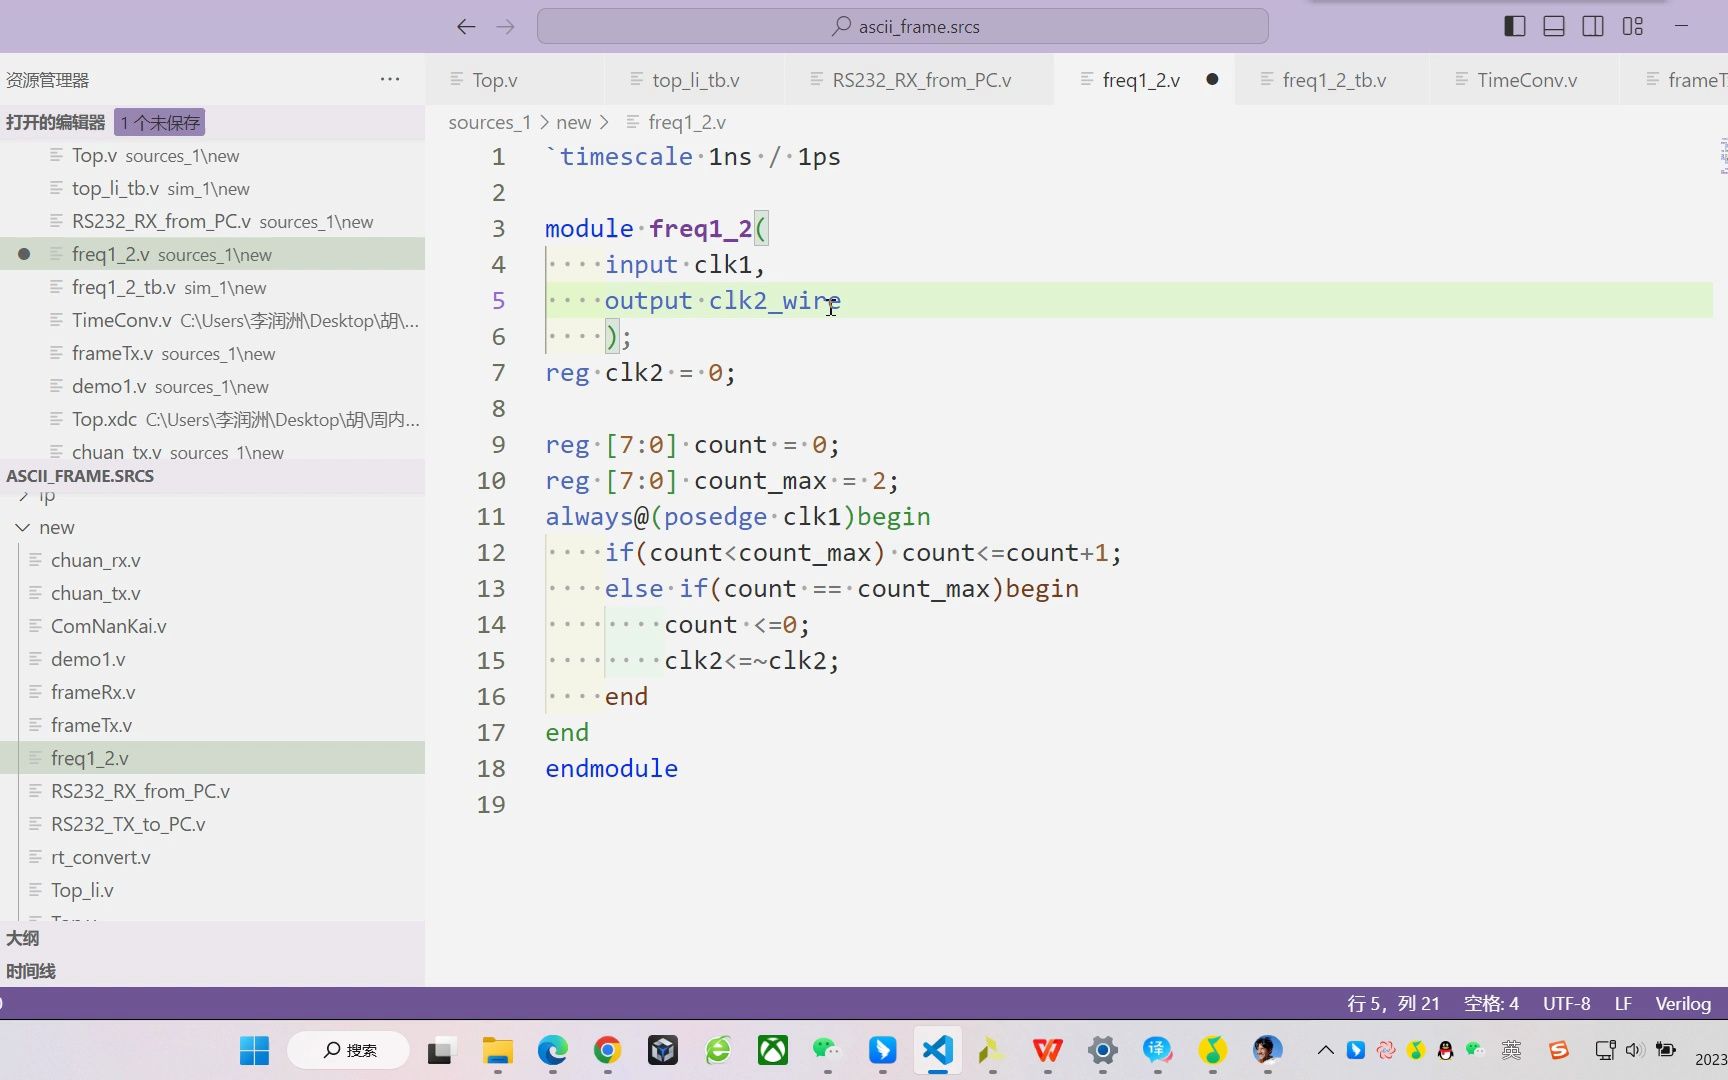The image size is (1728, 1080).
Task: Launch Microsoft Edge from taskbar
Action: pyautogui.click(x=552, y=1050)
